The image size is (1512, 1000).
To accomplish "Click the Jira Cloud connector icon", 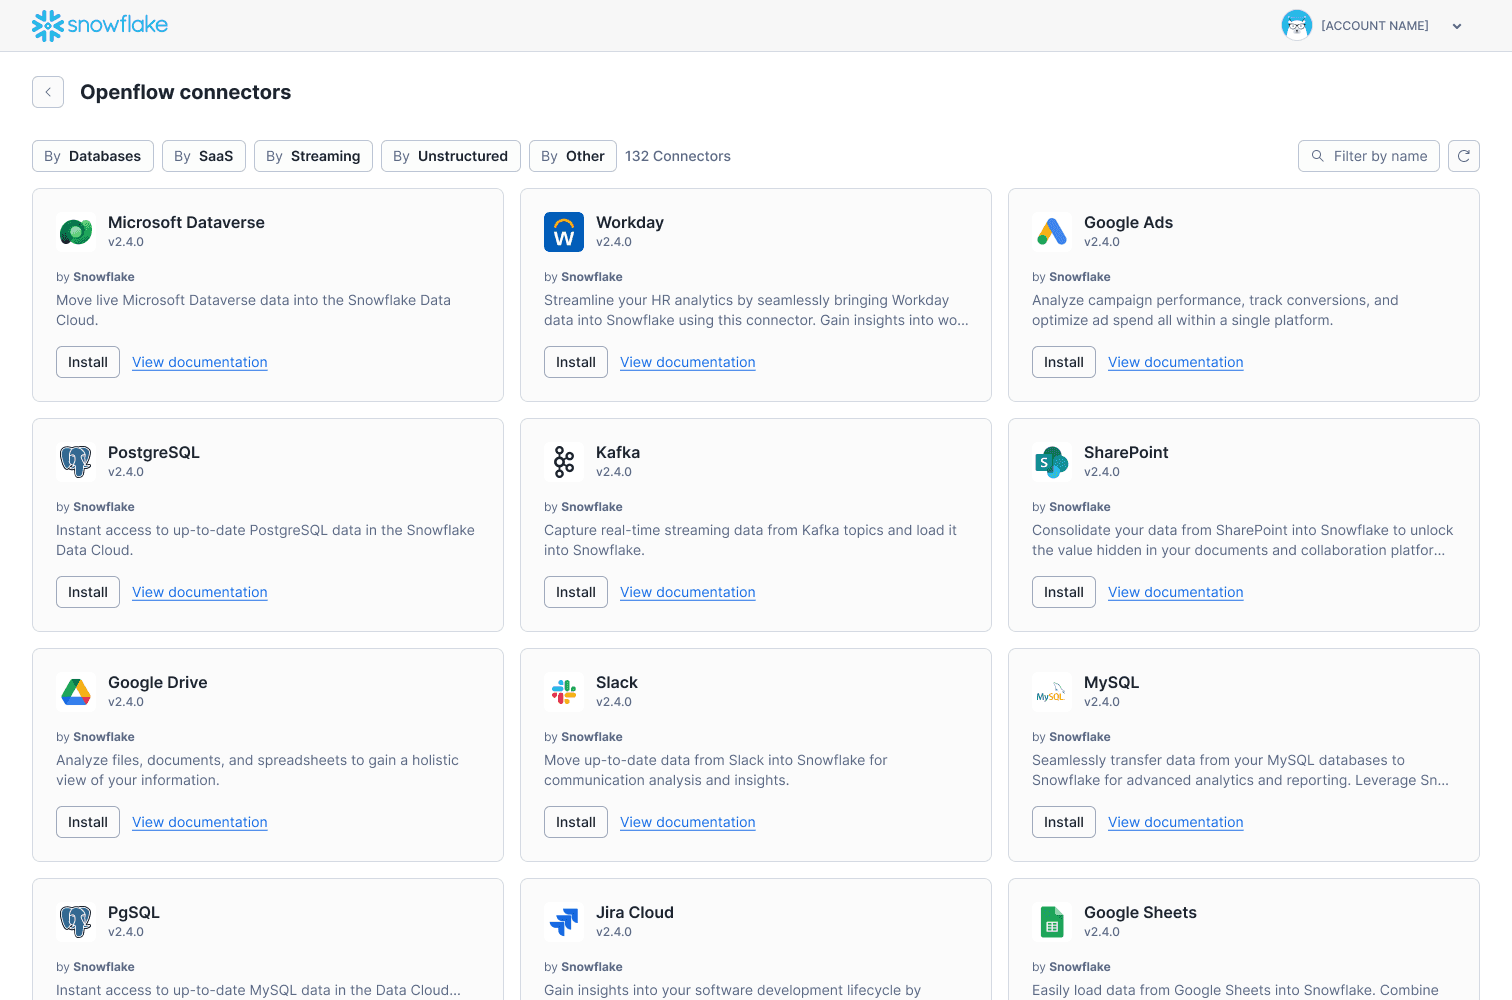I will coord(564,922).
